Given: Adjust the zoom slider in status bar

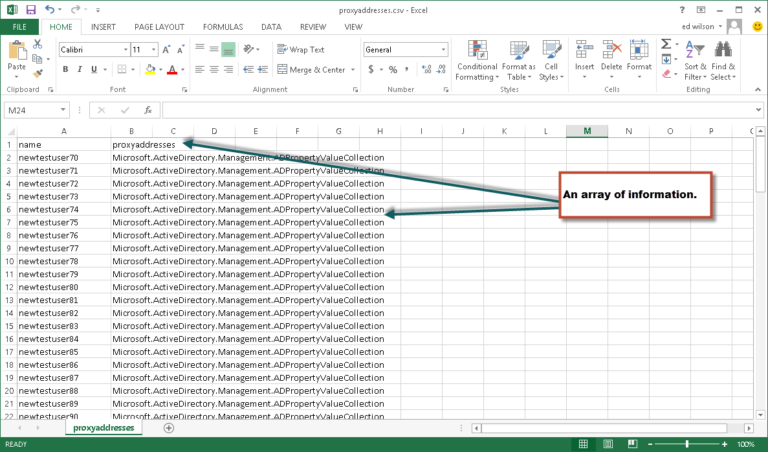Looking at the screenshot, I should click(x=687, y=443).
